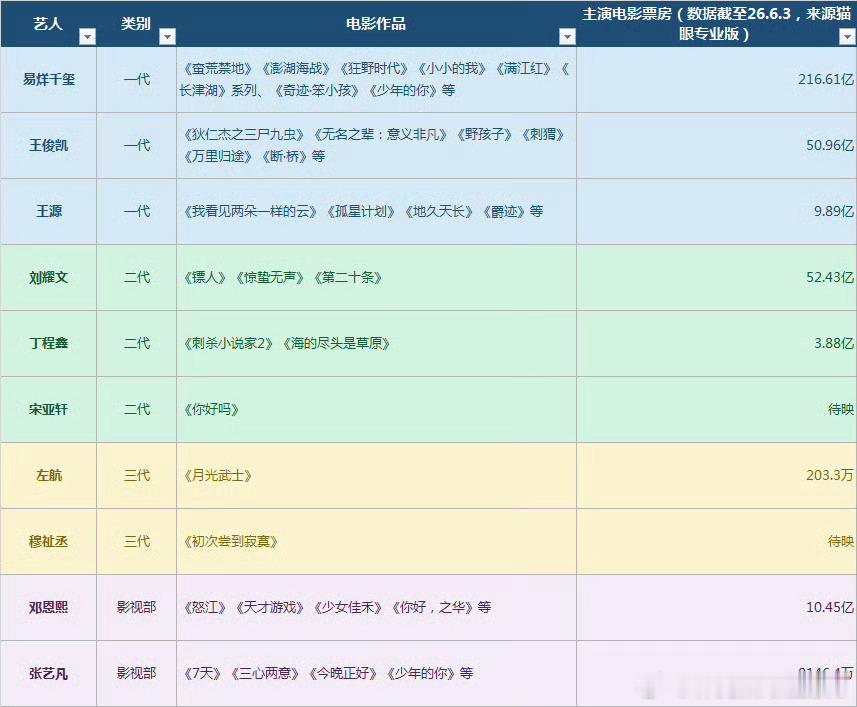Select the 50.96亿 box office cell
Screen dimensions: 857x707
tap(717, 146)
